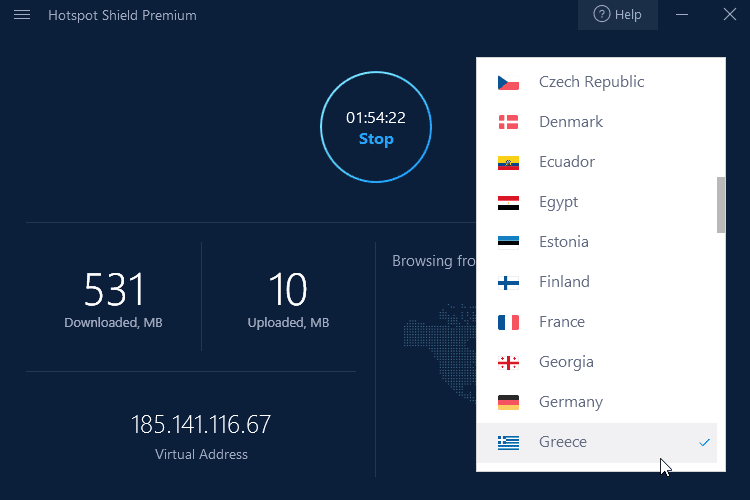Click the 531 Downloaded MB value

tap(114, 289)
